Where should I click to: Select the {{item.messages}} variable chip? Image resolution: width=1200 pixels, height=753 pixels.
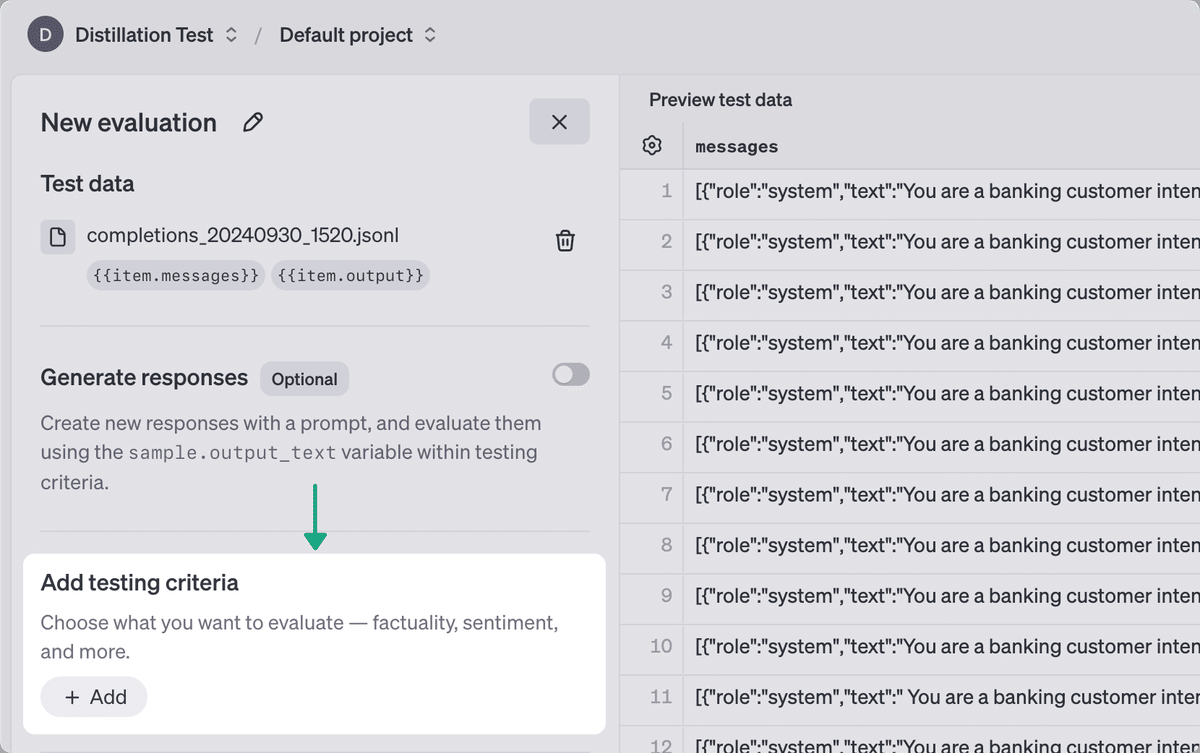pyautogui.click(x=175, y=275)
